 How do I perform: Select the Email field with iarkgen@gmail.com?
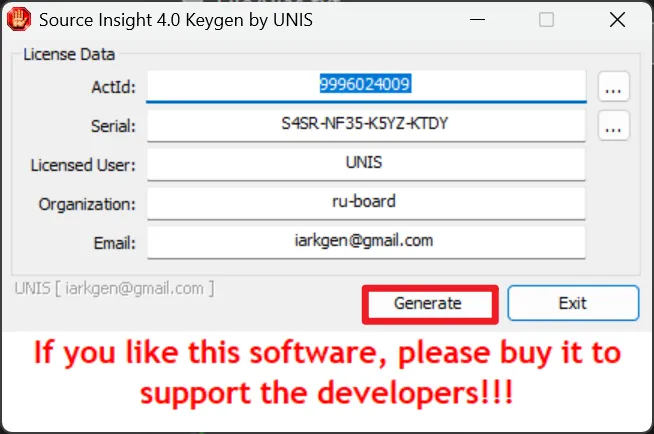pos(366,242)
